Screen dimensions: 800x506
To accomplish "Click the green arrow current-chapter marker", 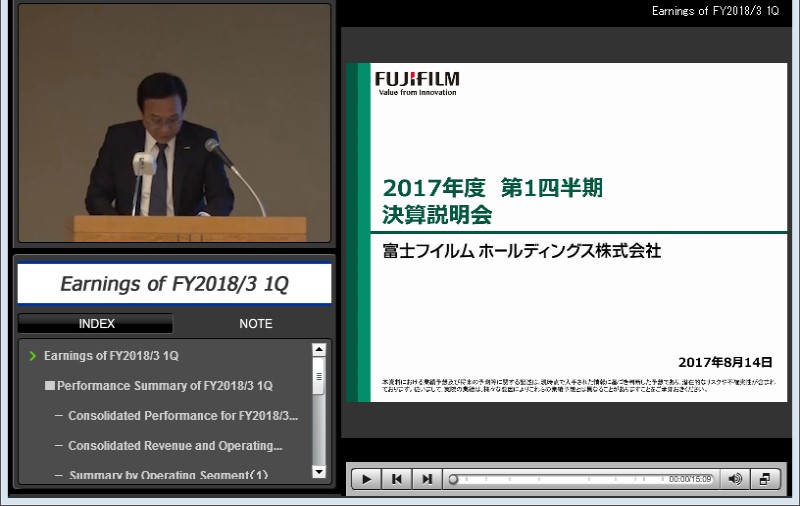I will point(33,356).
